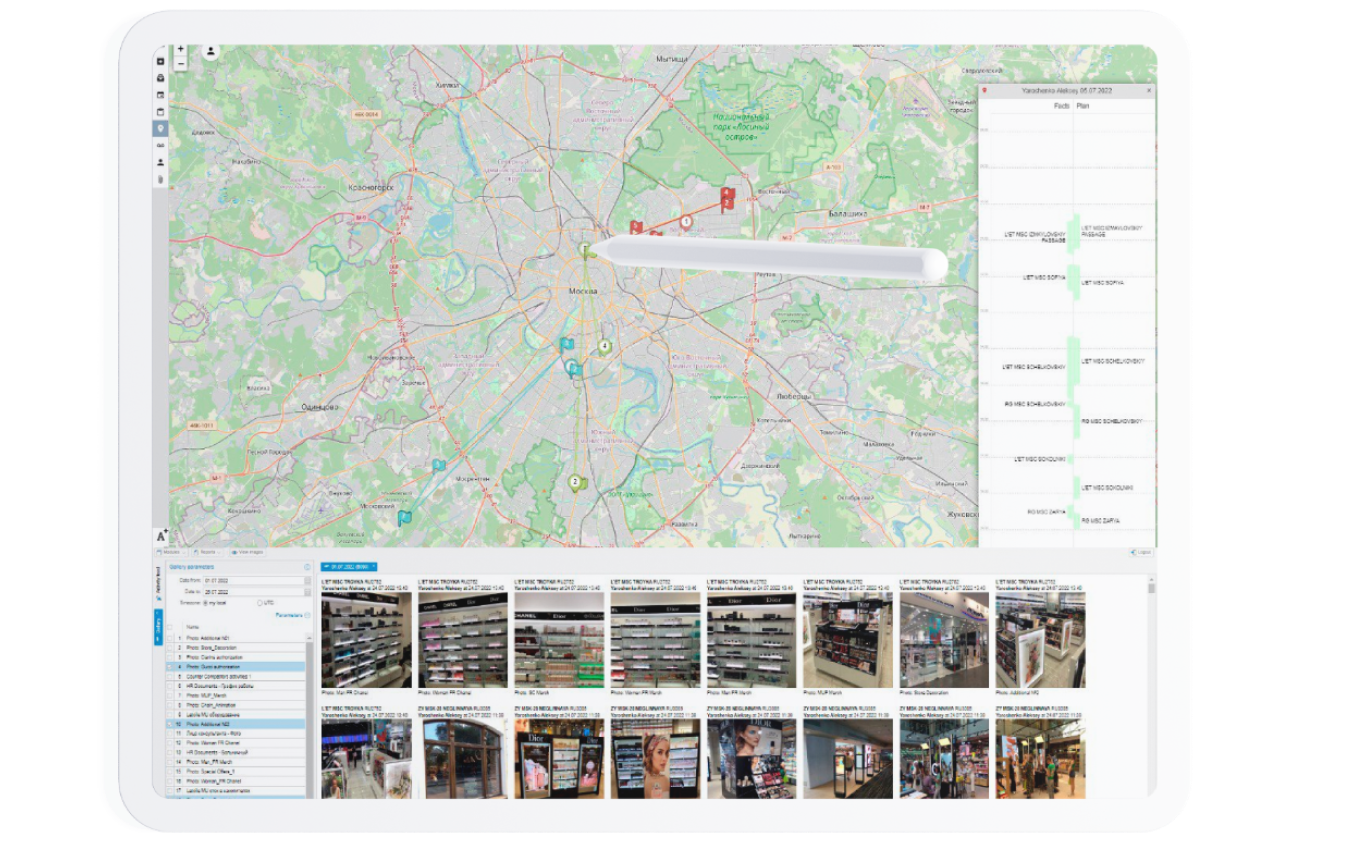Select the location pin sidebar icon
The image size is (1372, 847).
160,128
